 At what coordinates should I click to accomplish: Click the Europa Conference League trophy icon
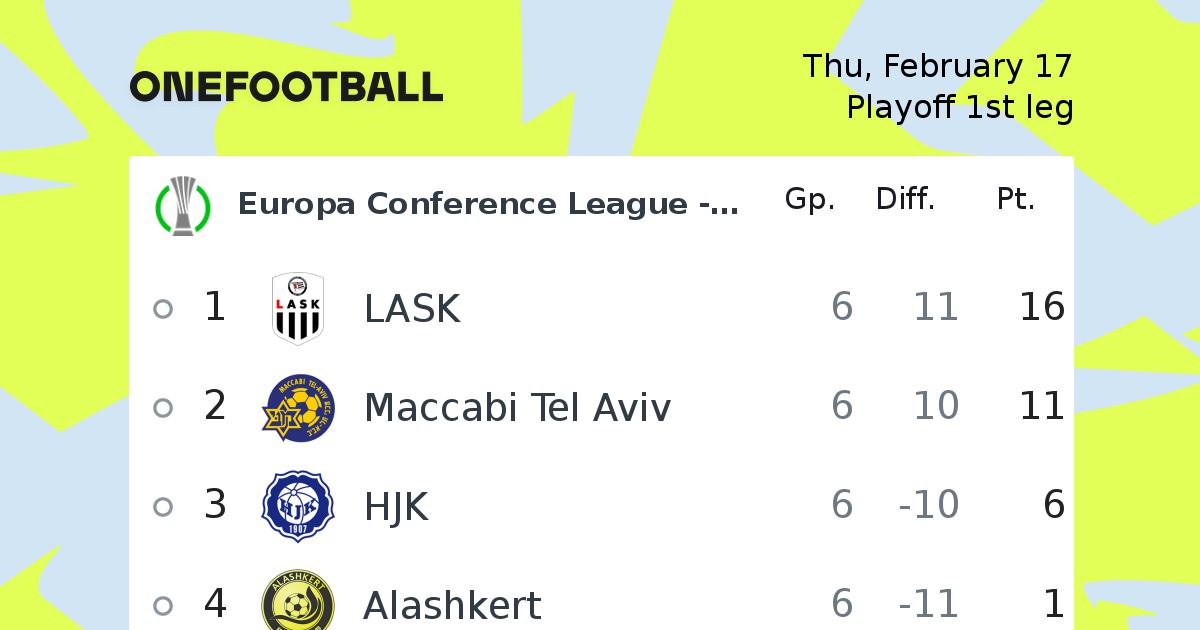[183, 205]
